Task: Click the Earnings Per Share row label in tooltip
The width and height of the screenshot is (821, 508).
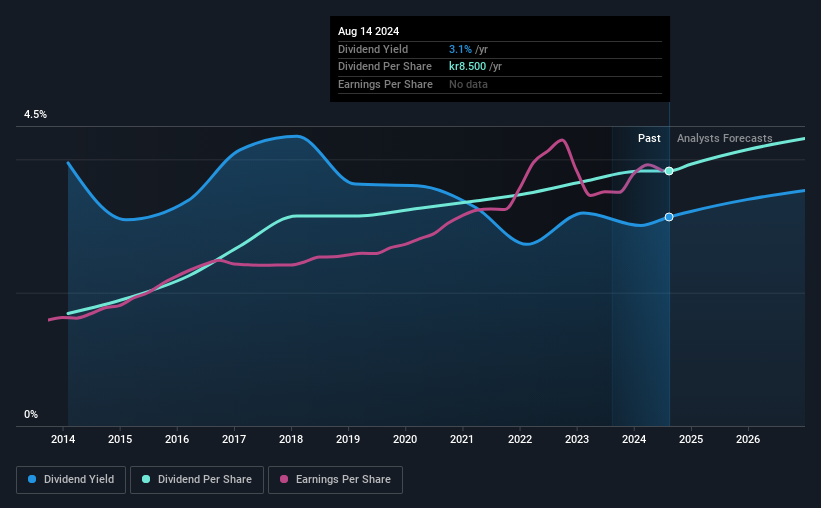Action: tap(385, 84)
